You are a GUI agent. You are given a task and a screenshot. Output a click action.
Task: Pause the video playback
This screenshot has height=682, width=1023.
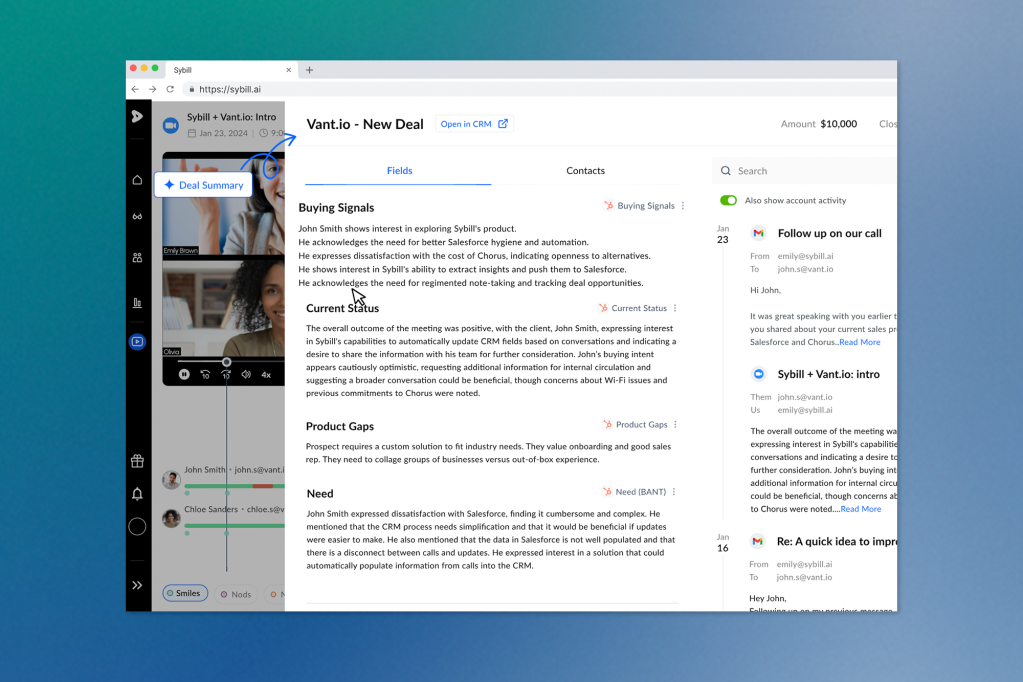click(x=184, y=374)
